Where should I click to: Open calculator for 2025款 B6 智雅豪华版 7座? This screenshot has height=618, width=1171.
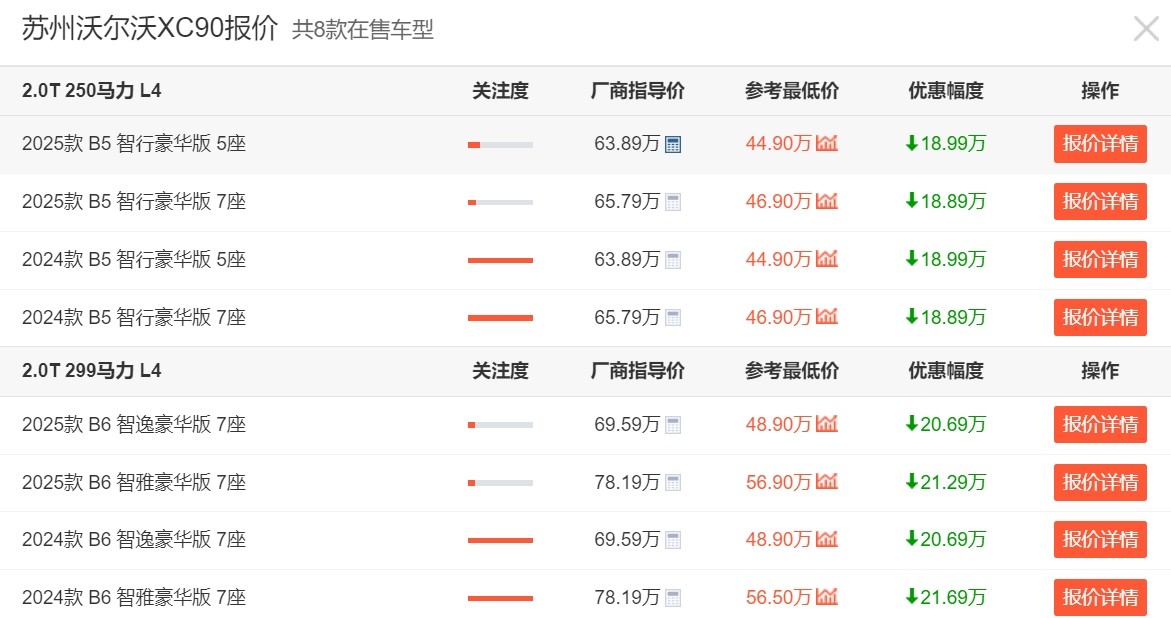coord(673,483)
